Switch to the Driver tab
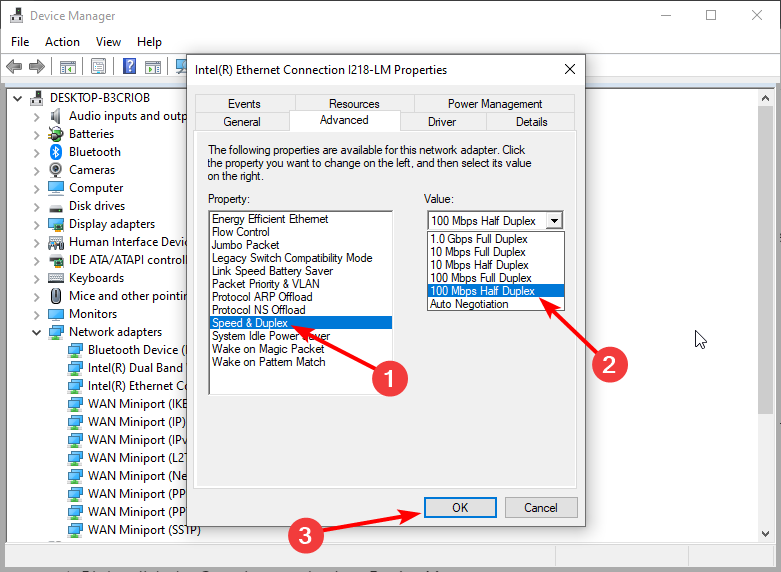The width and height of the screenshot is (781, 572). (442, 122)
